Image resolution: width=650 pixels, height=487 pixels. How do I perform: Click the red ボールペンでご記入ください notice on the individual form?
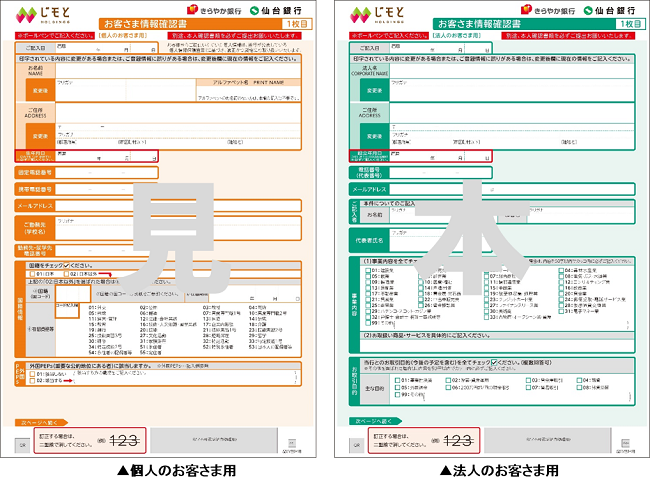pyautogui.click(x=56, y=36)
